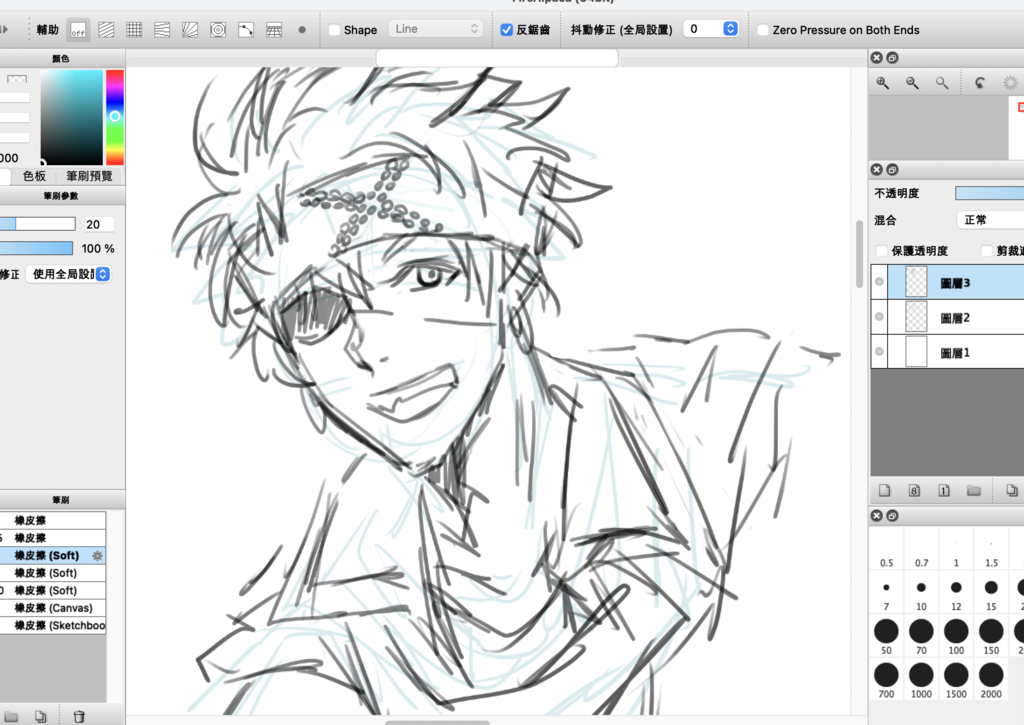Toggle visibility of 圖層1

879,351
